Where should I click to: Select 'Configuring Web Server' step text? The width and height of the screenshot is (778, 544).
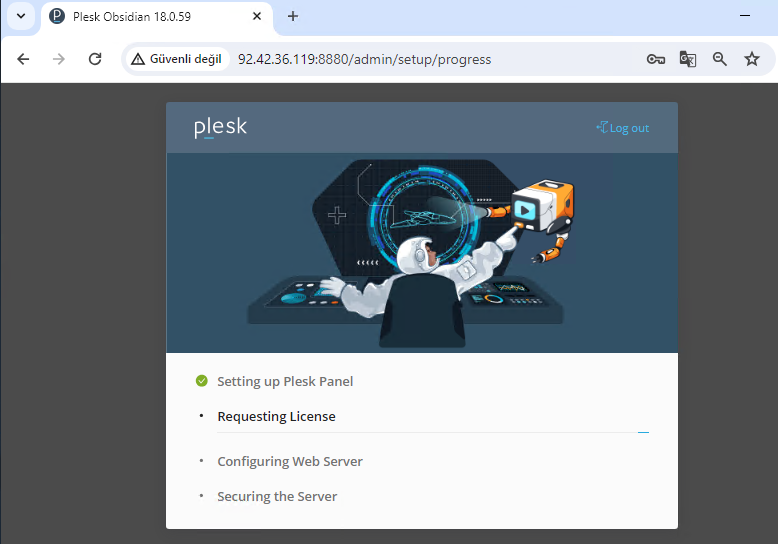(290, 462)
